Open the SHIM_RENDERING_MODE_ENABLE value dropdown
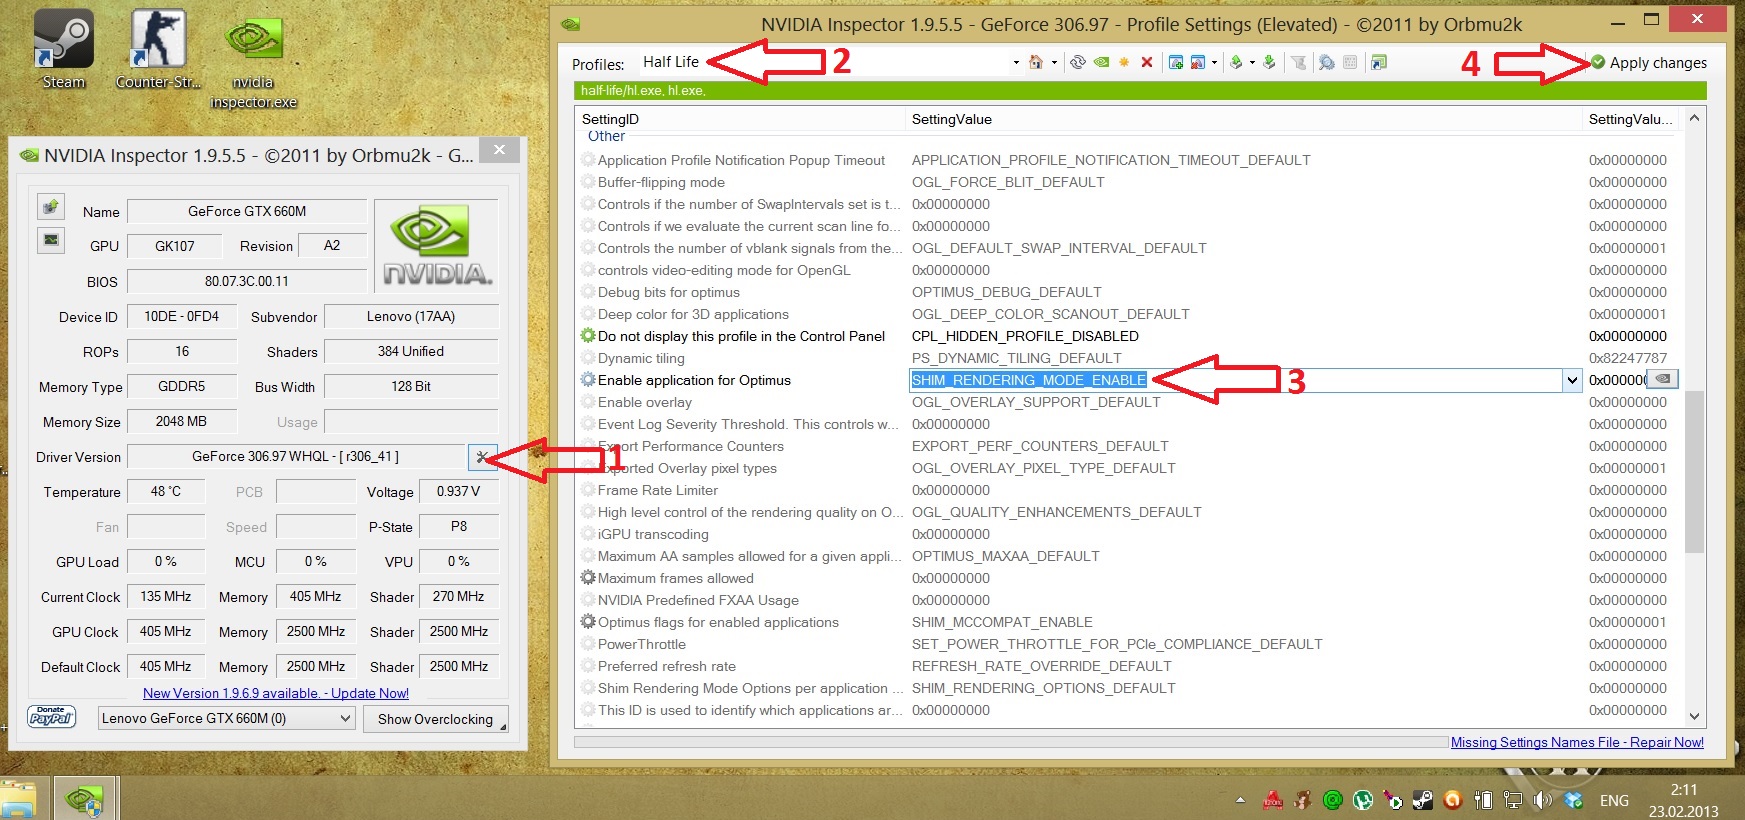 pos(1572,380)
